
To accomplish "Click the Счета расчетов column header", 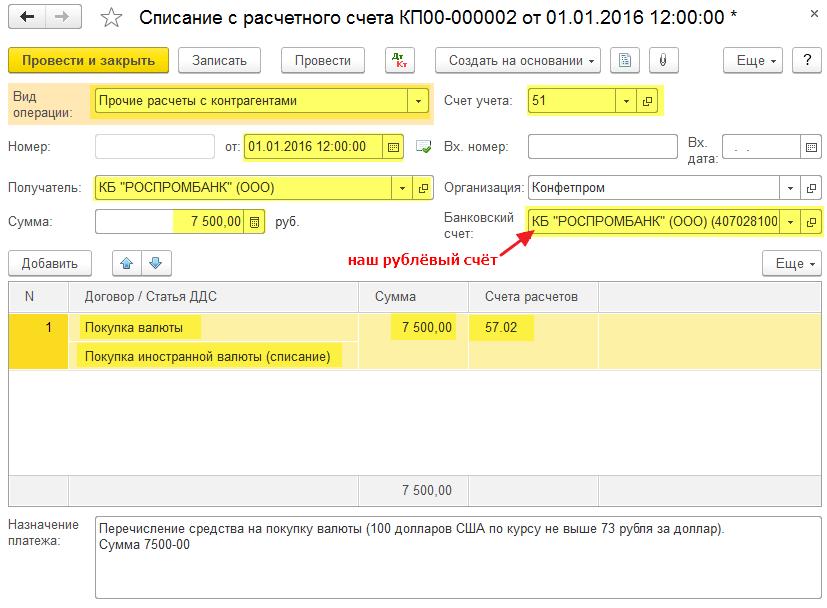I will tap(533, 297).
